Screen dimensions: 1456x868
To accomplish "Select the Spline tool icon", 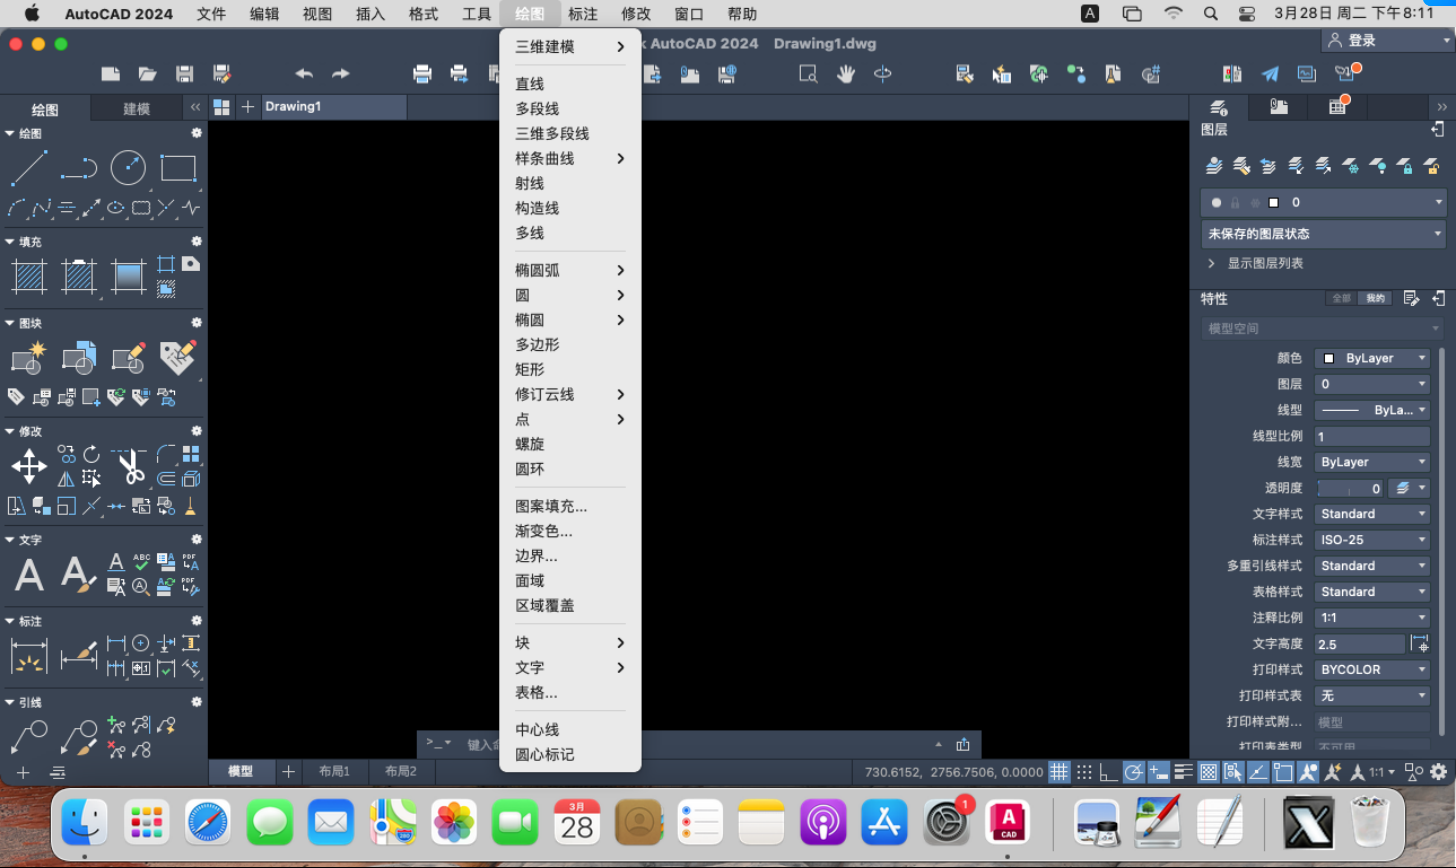I will click(41, 208).
